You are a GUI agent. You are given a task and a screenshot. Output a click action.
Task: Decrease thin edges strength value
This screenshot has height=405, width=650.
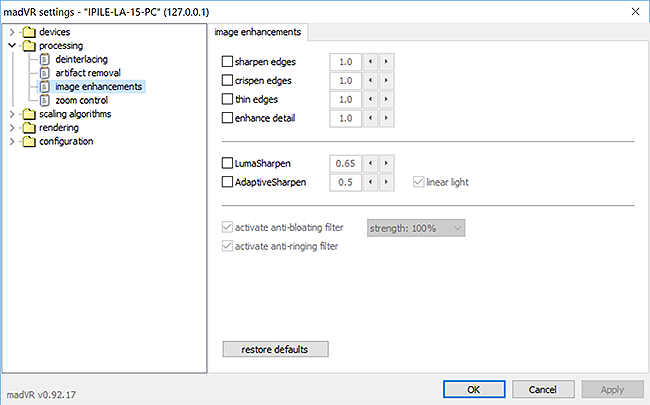370,99
